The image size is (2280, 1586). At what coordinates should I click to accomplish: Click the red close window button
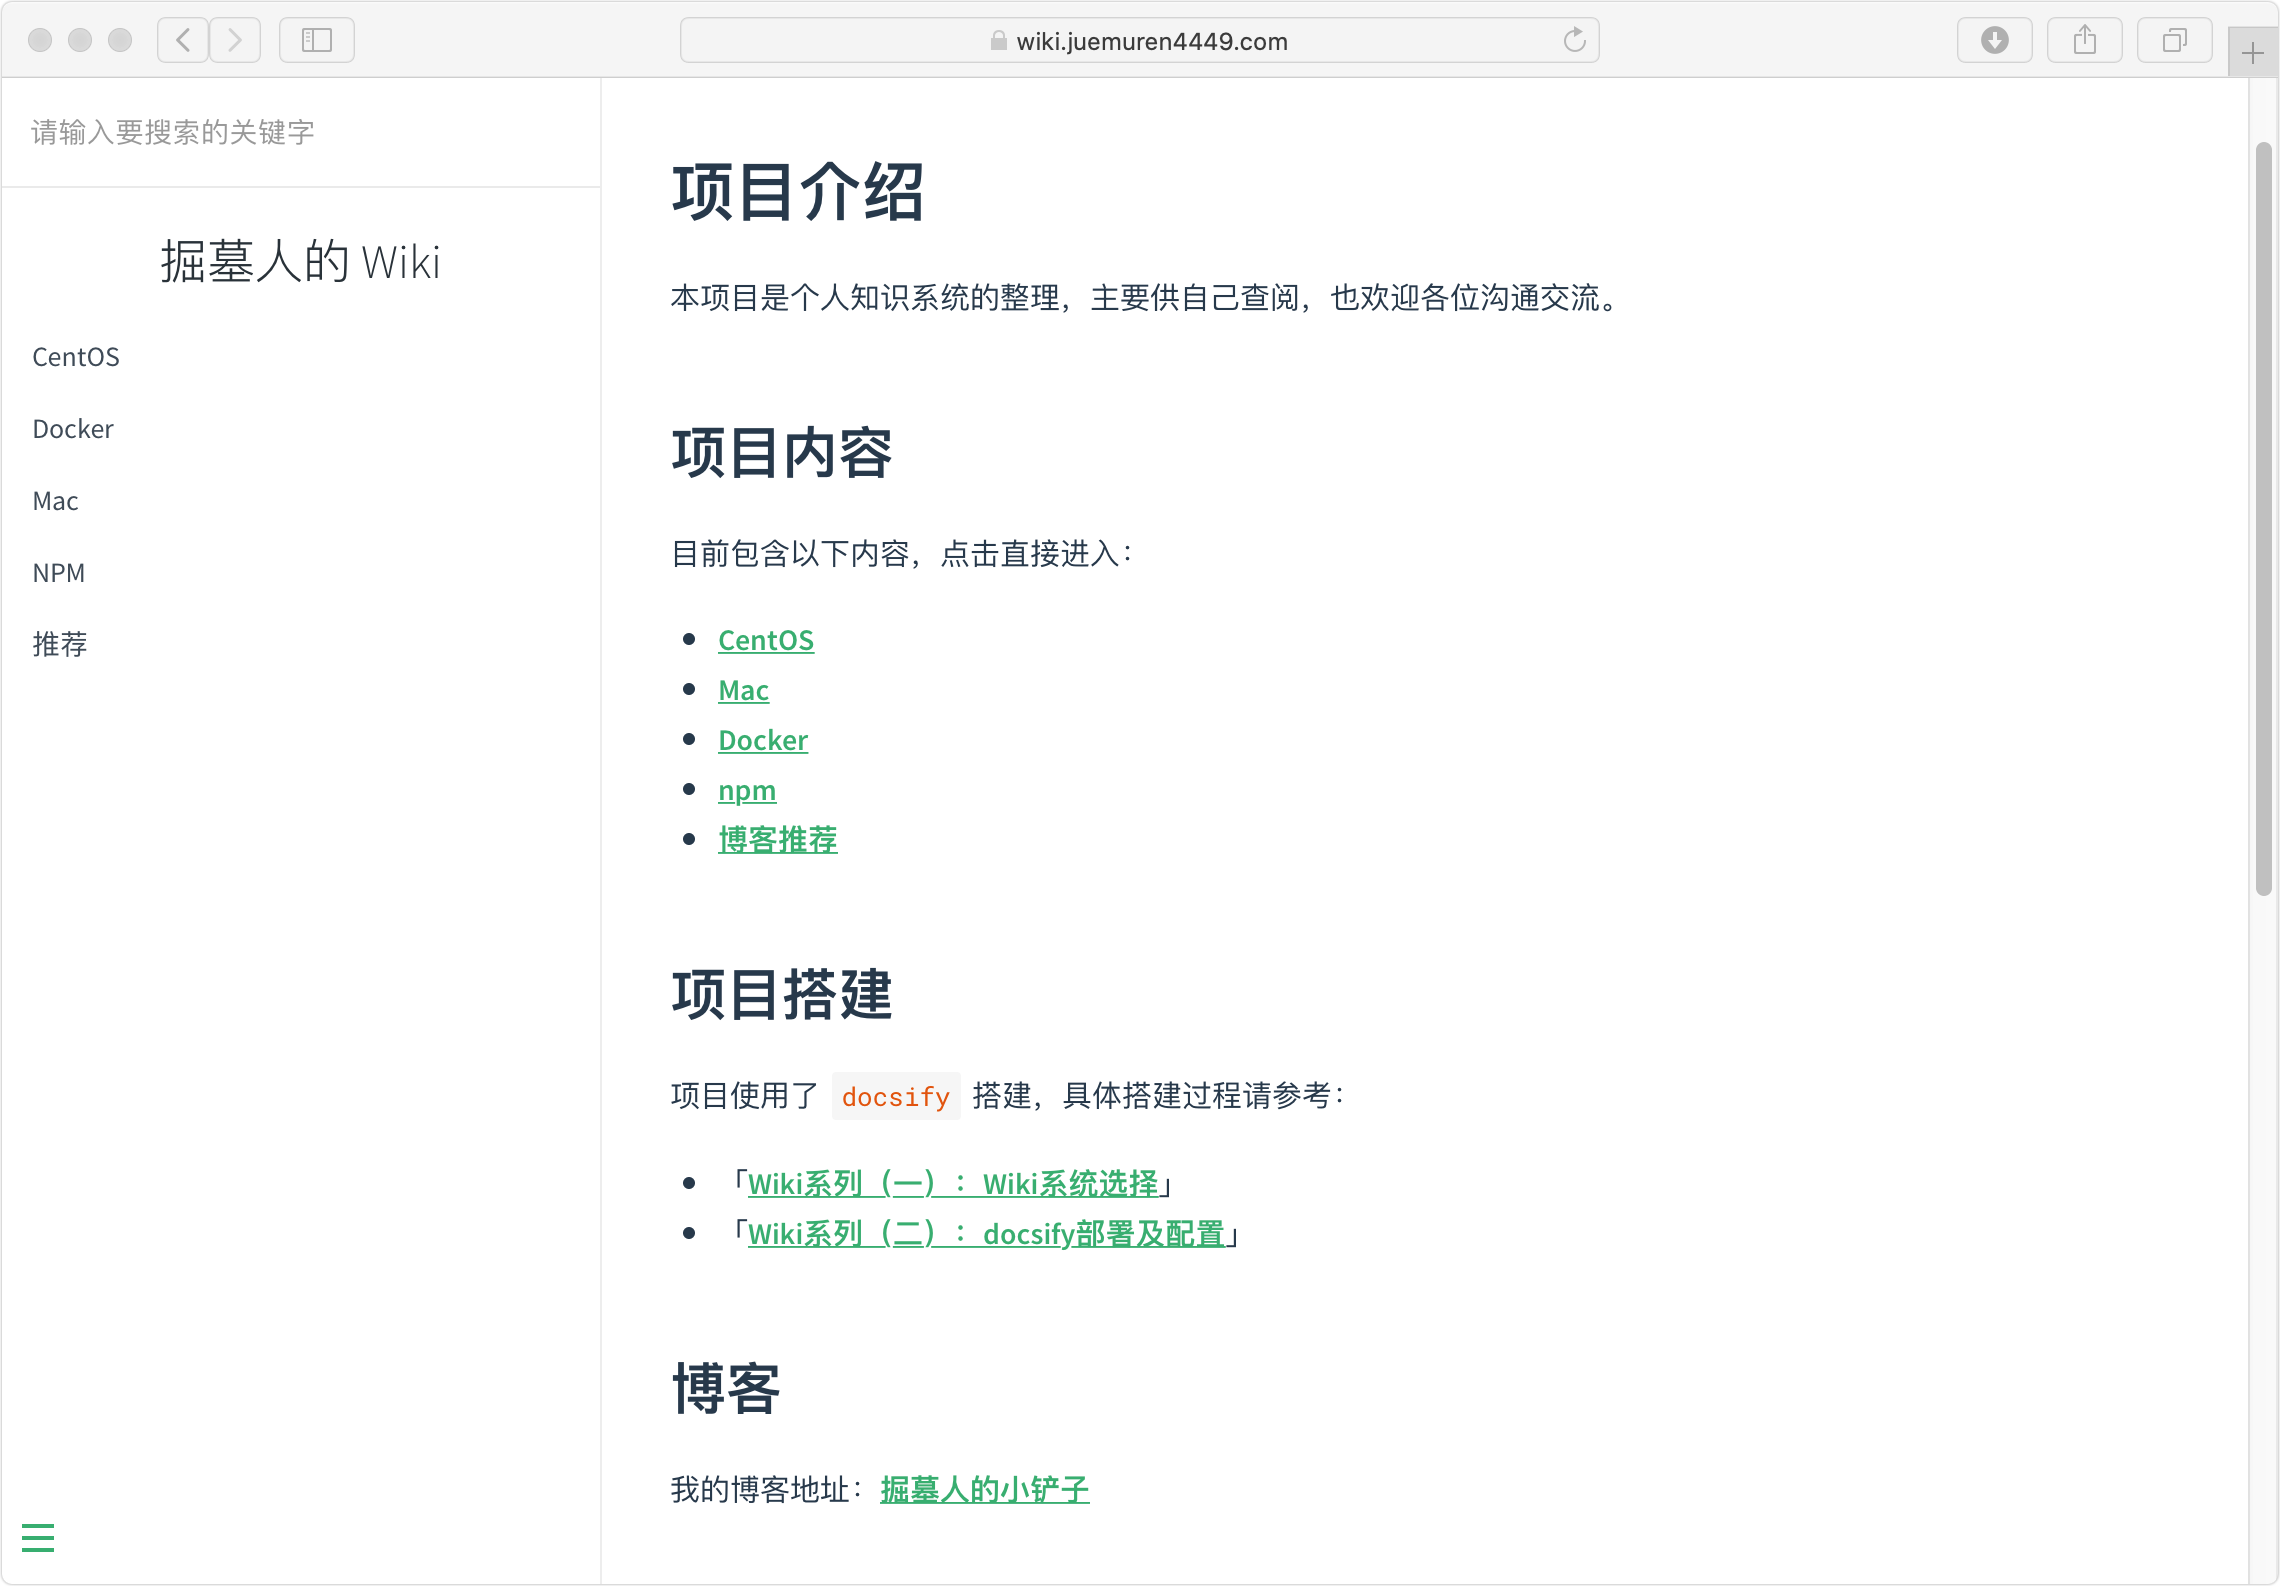coord(40,40)
